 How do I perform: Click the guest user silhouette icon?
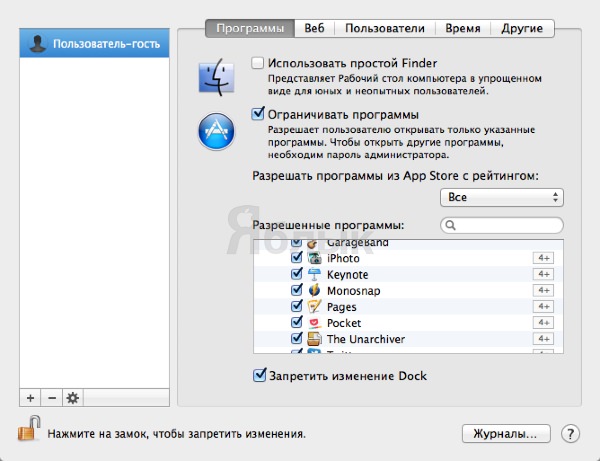38,44
